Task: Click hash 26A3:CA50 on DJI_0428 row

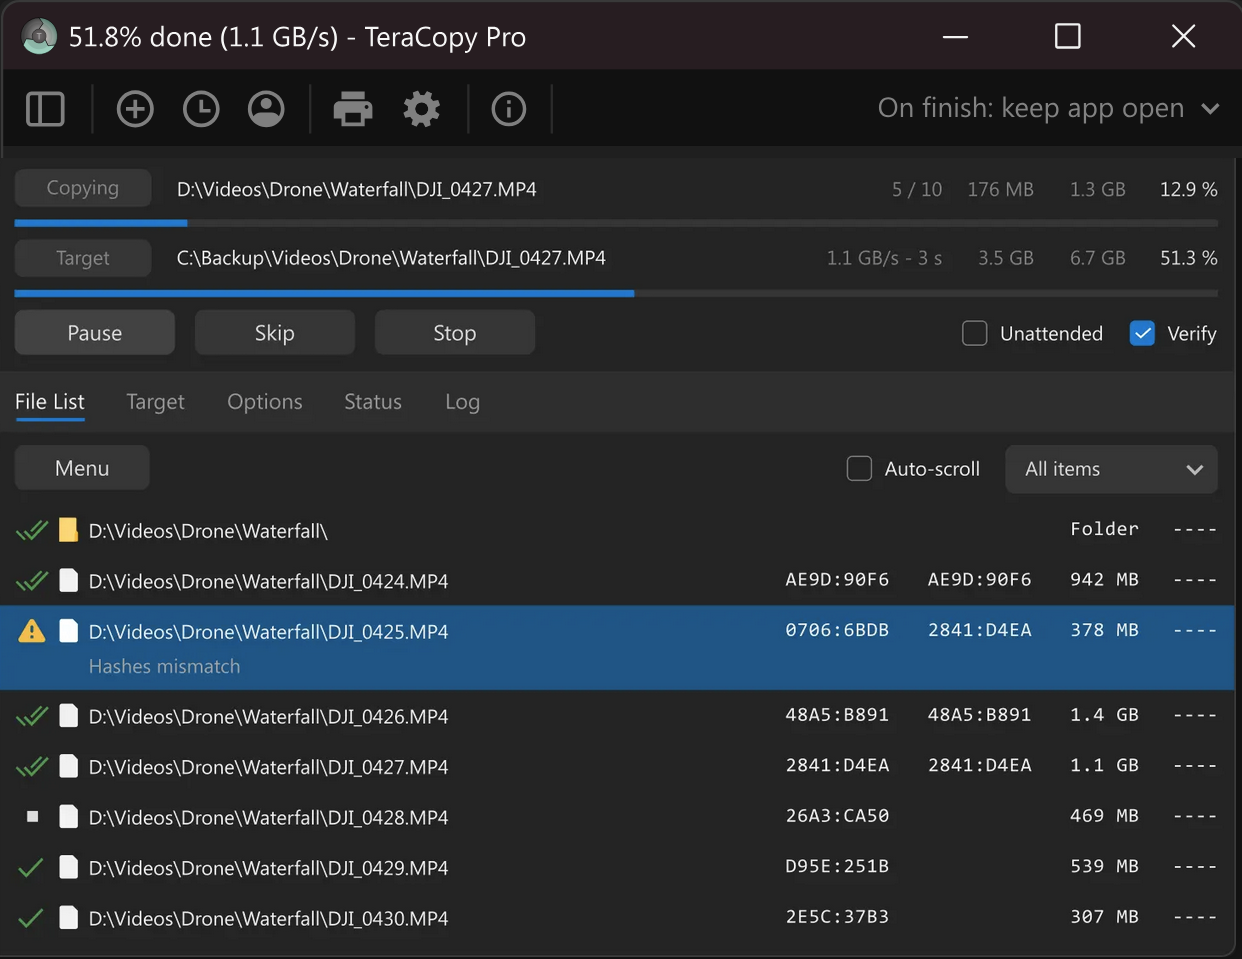Action: [837, 816]
